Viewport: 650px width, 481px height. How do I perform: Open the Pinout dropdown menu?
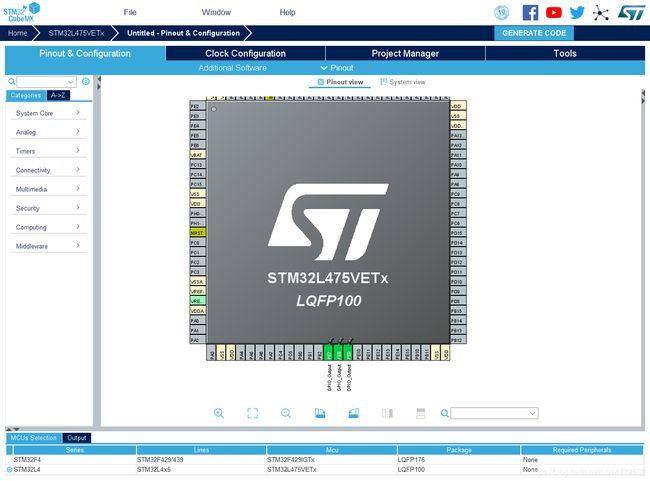point(337,68)
